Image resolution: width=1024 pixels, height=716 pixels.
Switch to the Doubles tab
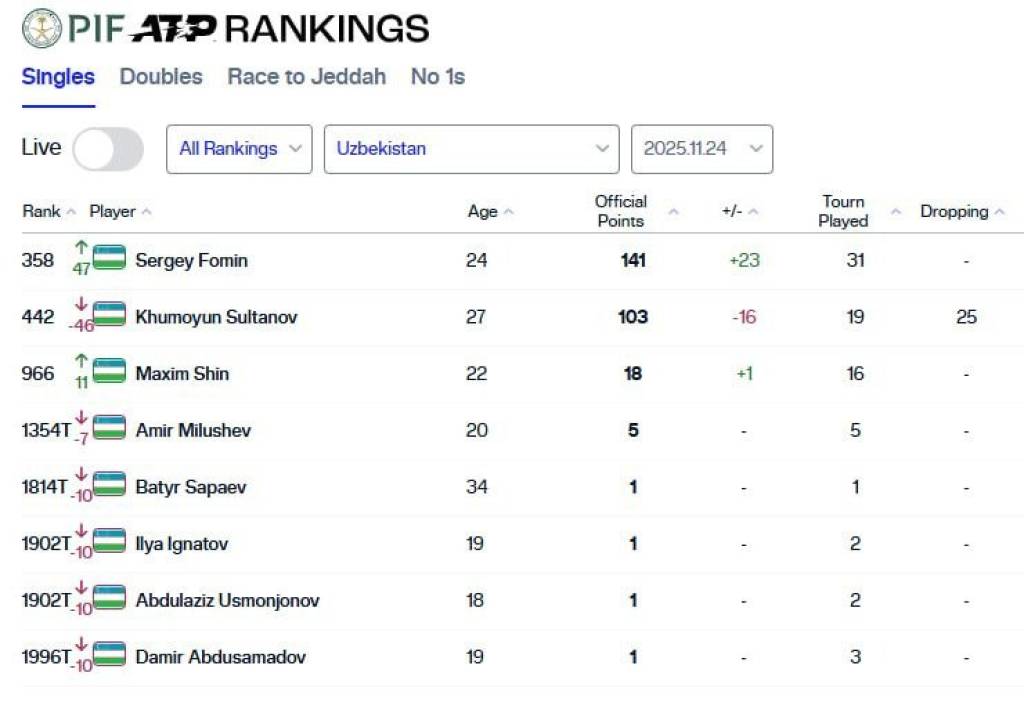pyautogui.click(x=161, y=77)
